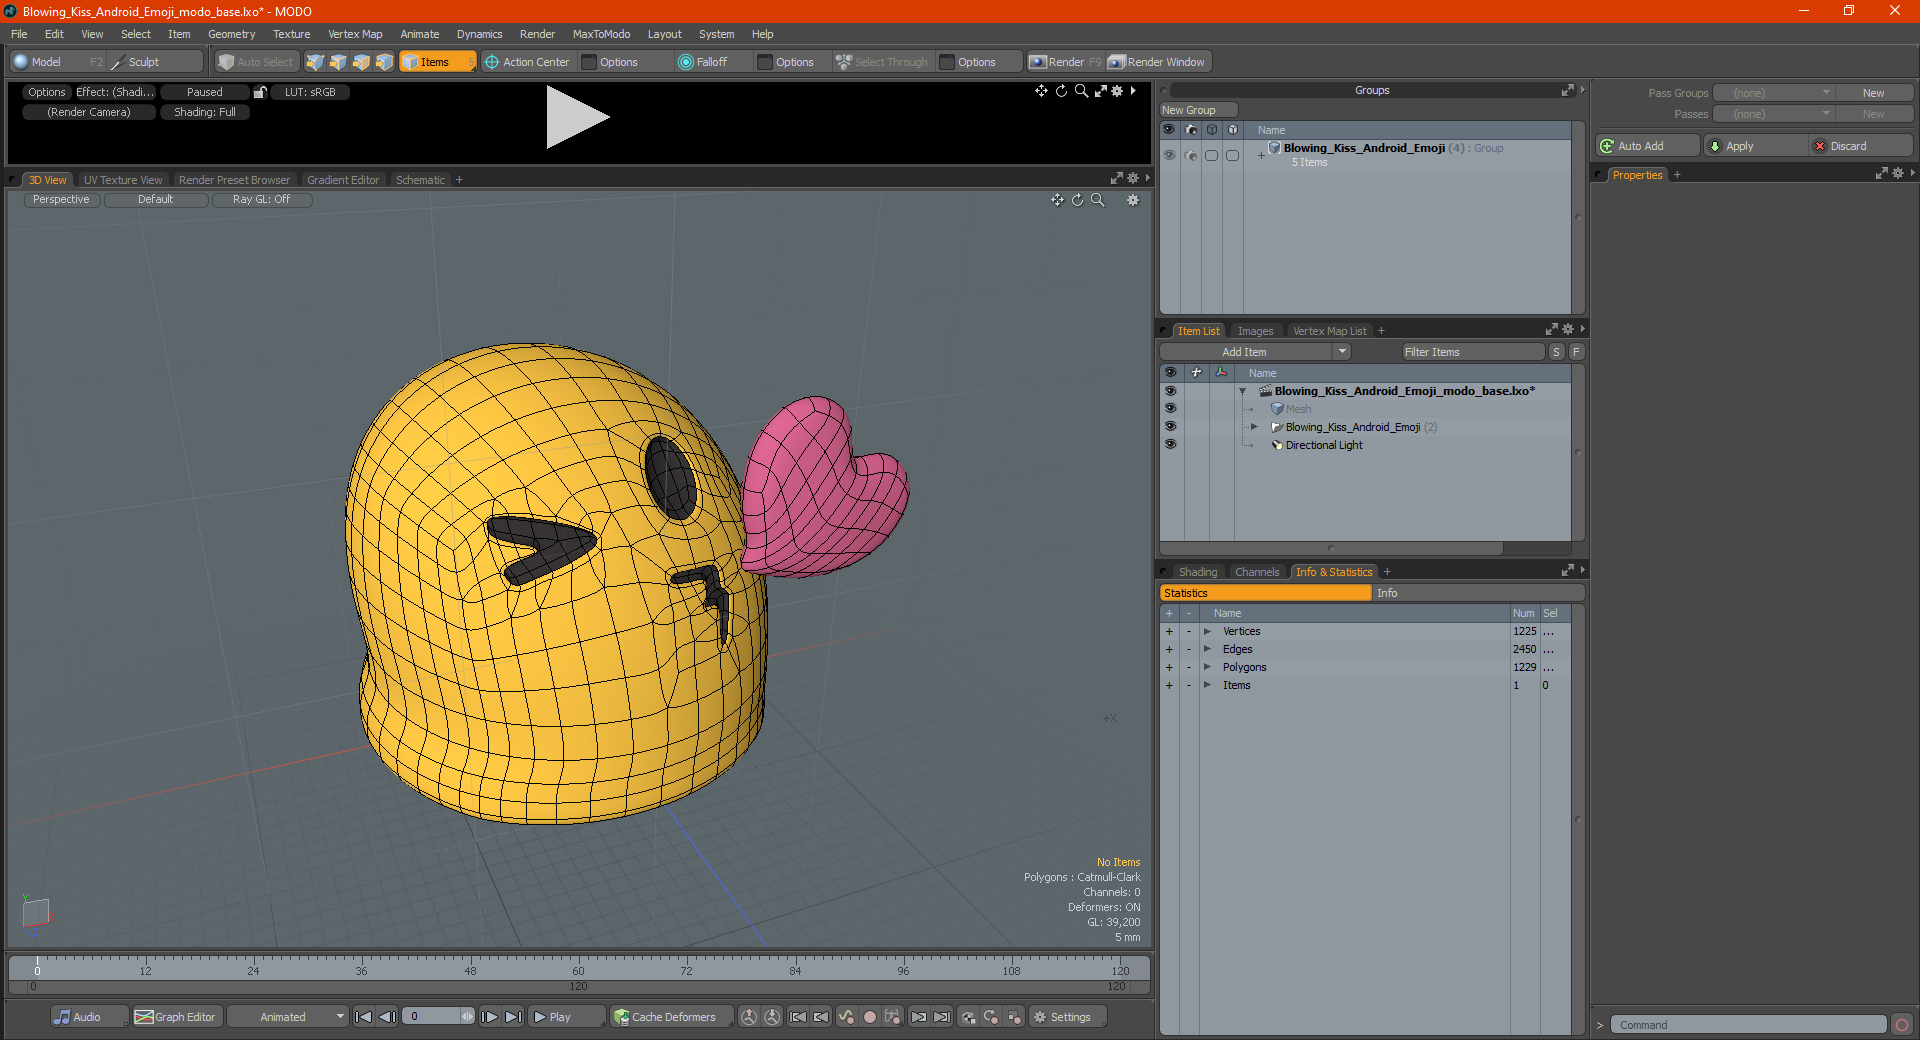Toggle visibility of Directional Light
Image resolution: width=1920 pixels, height=1040 pixels.
[x=1170, y=445]
